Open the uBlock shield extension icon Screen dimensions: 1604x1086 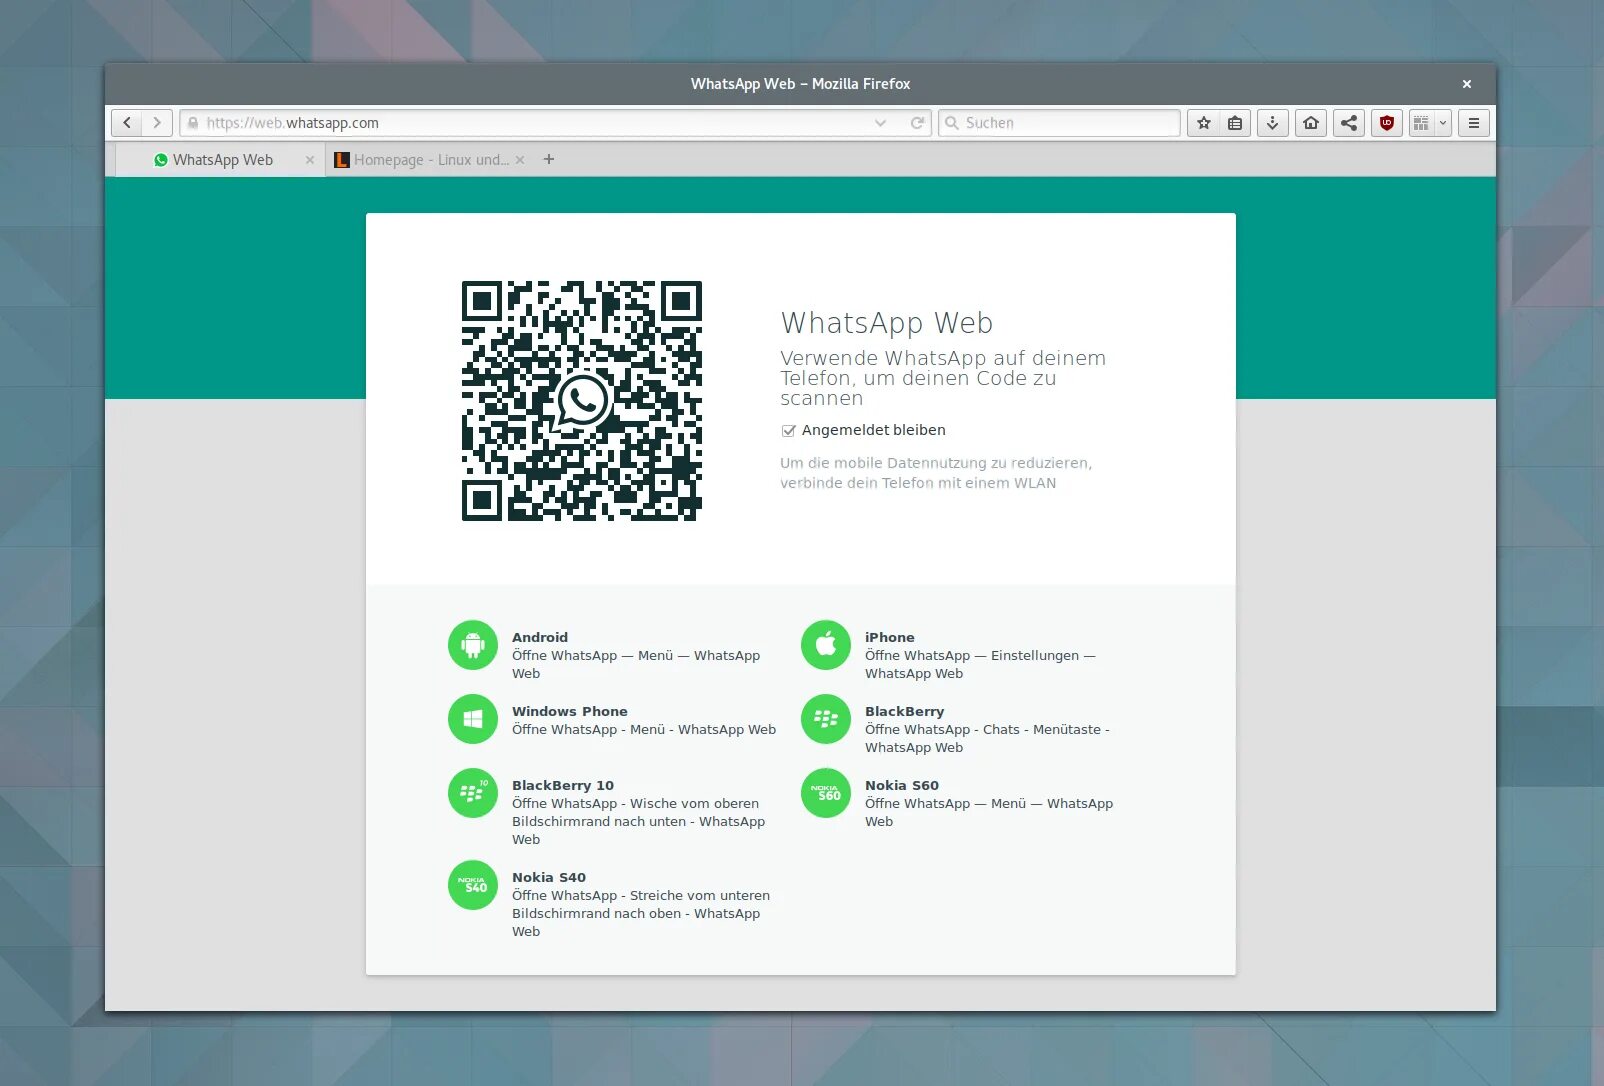1387,123
